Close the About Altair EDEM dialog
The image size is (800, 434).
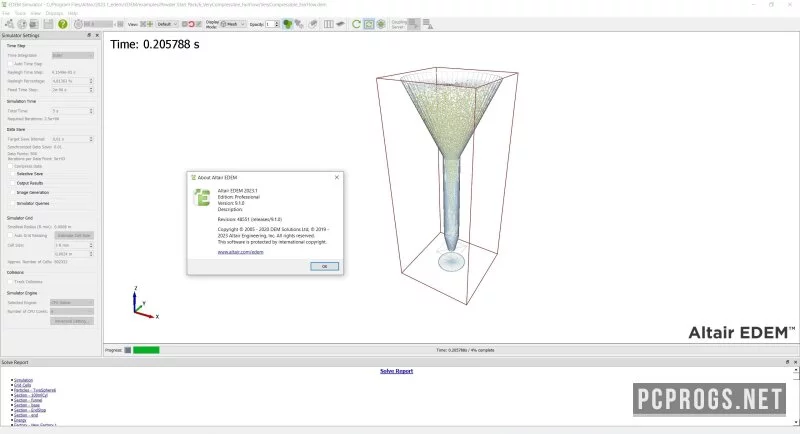pyautogui.click(x=337, y=177)
